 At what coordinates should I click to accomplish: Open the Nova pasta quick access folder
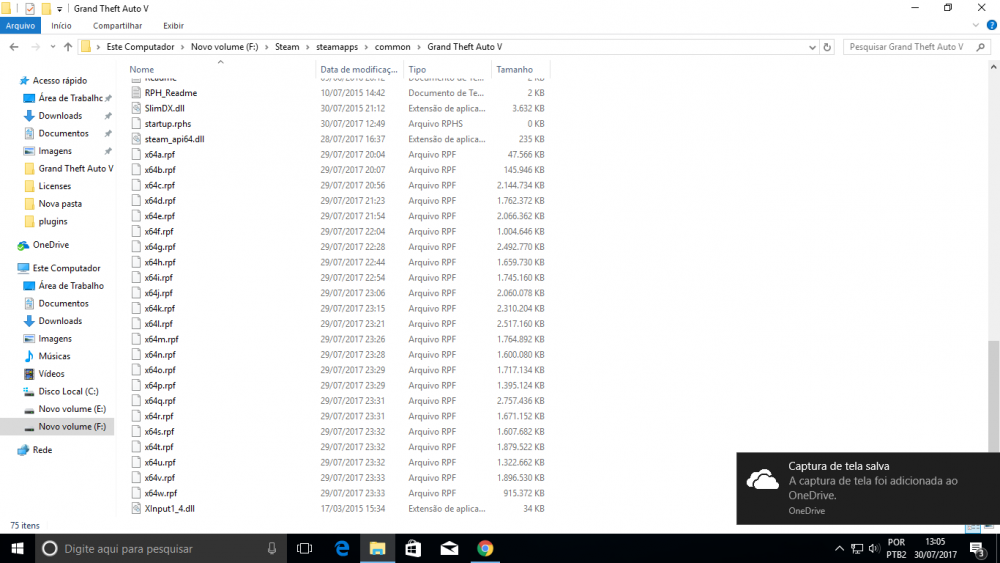click(x=60, y=203)
